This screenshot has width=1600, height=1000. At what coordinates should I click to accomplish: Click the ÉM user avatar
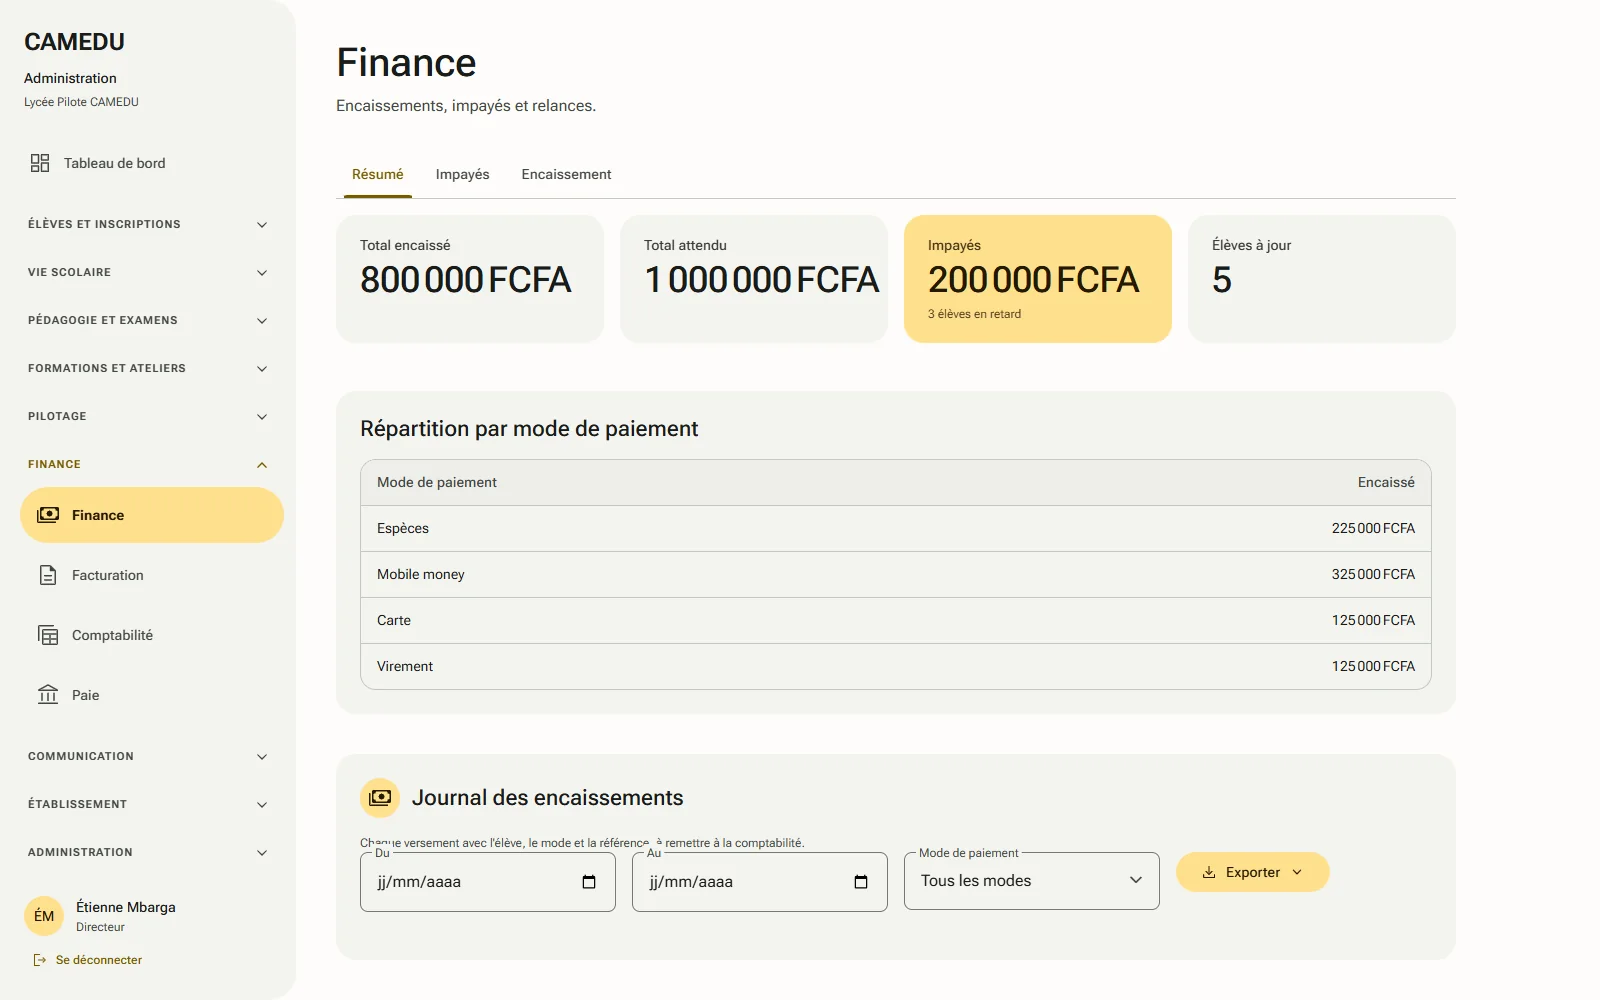tap(44, 916)
